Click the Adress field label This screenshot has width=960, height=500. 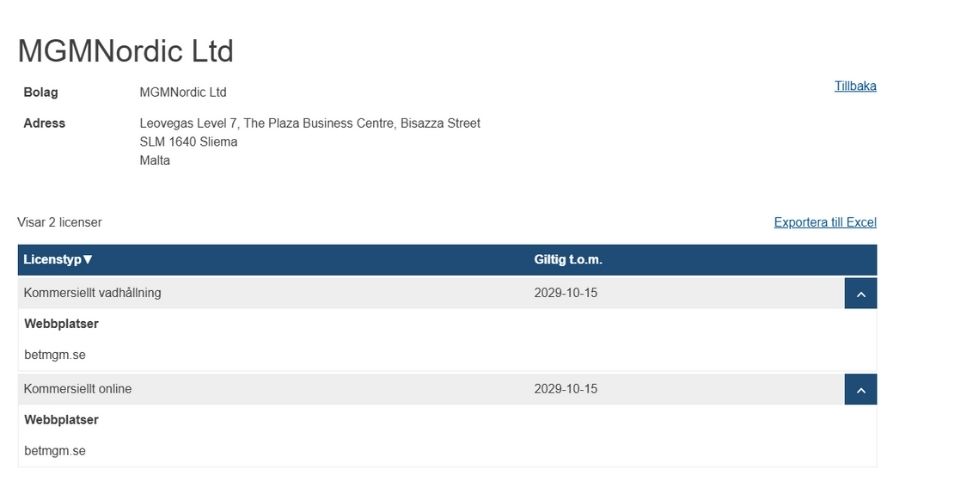tap(44, 123)
